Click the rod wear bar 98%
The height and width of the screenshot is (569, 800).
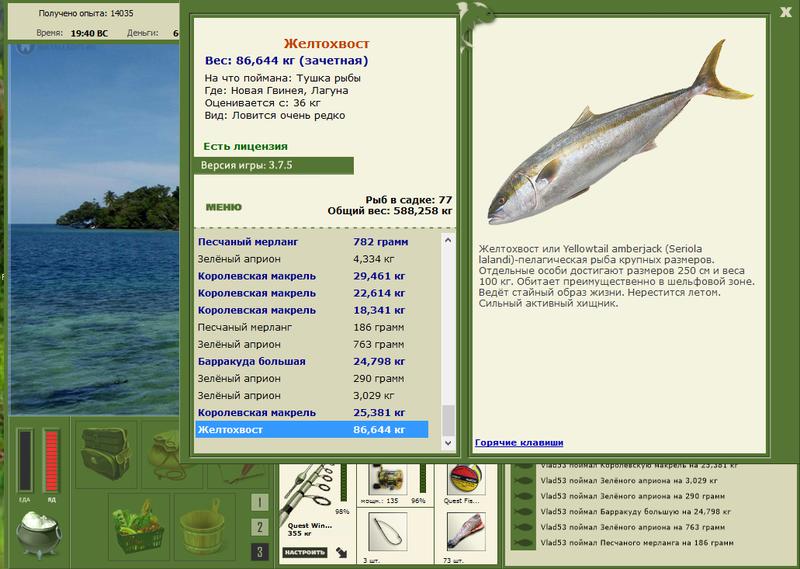pyautogui.click(x=343, y=483)
